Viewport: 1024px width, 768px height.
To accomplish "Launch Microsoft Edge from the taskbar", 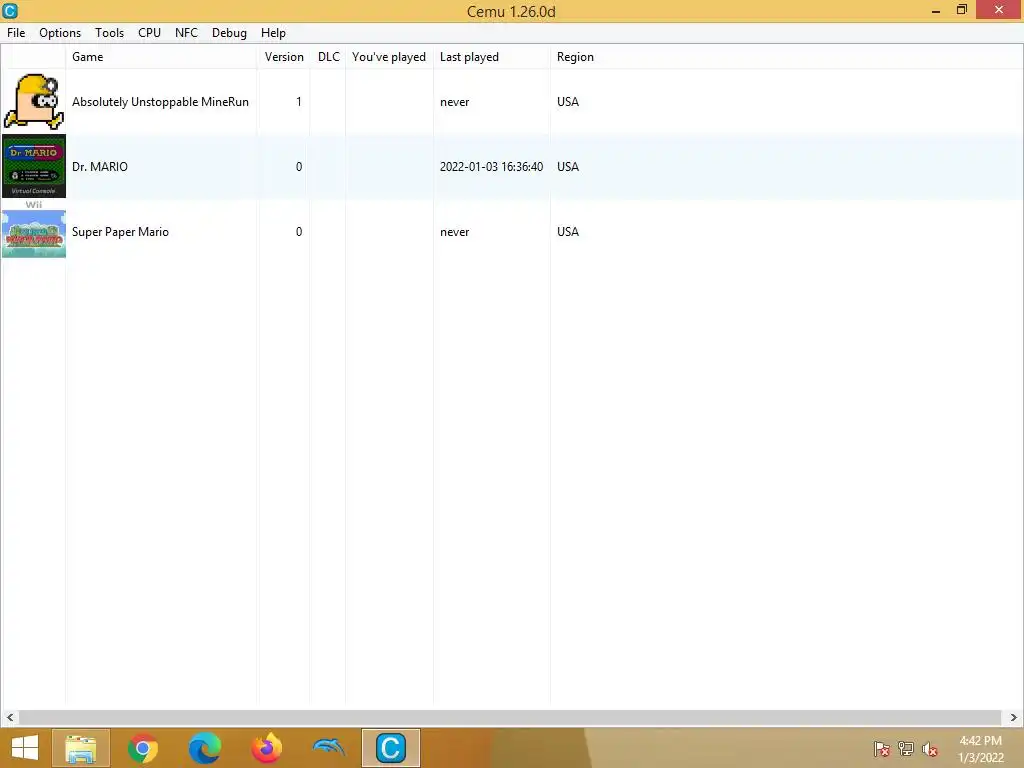I will point(205,748).
